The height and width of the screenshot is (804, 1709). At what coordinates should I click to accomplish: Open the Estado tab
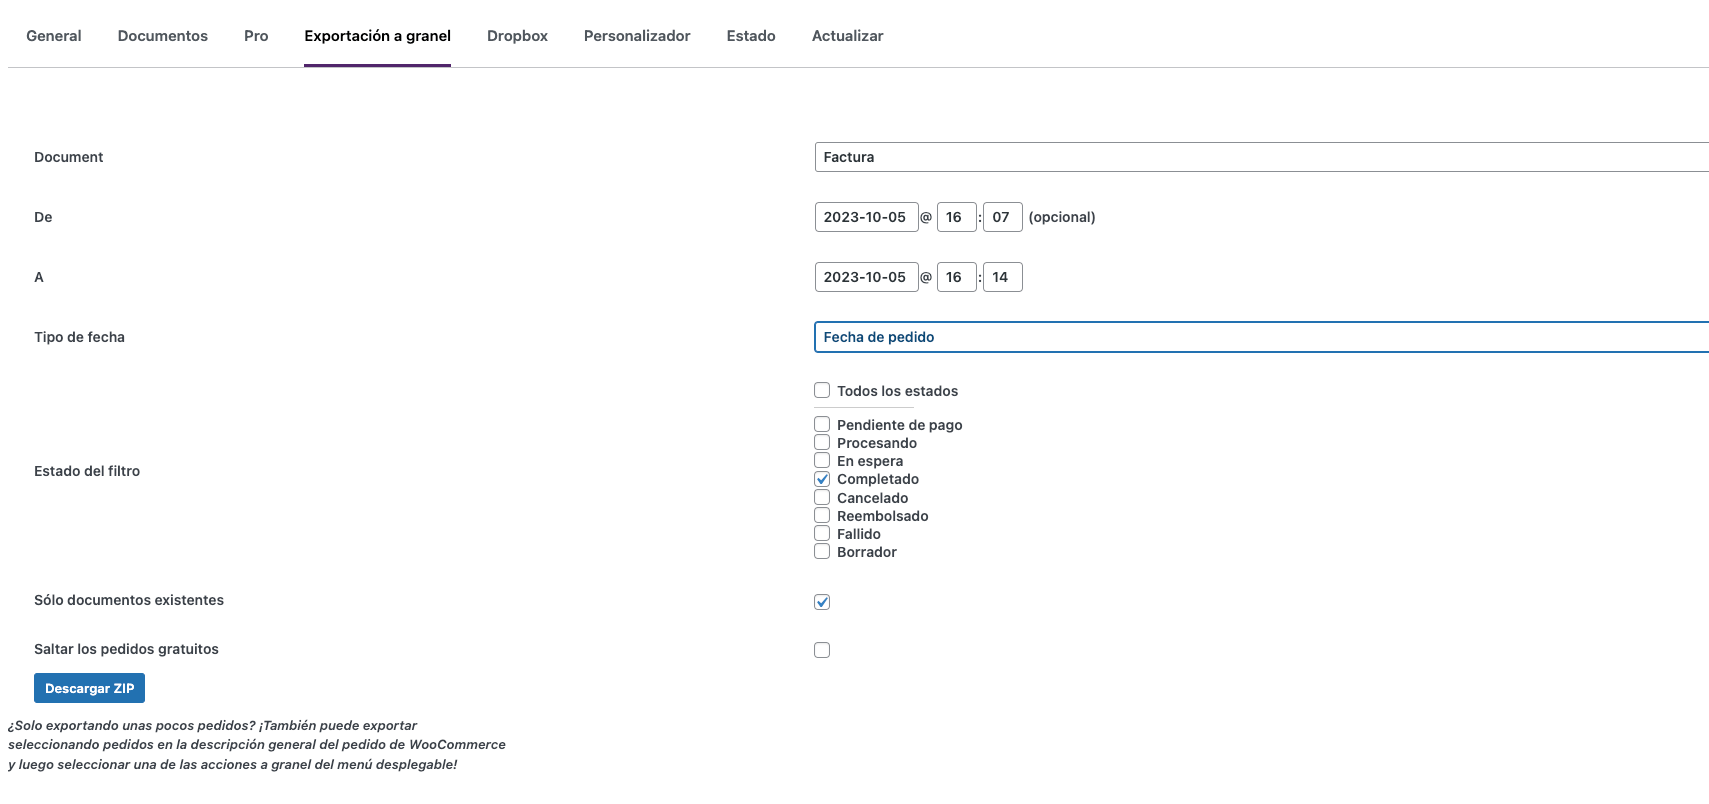751,36
